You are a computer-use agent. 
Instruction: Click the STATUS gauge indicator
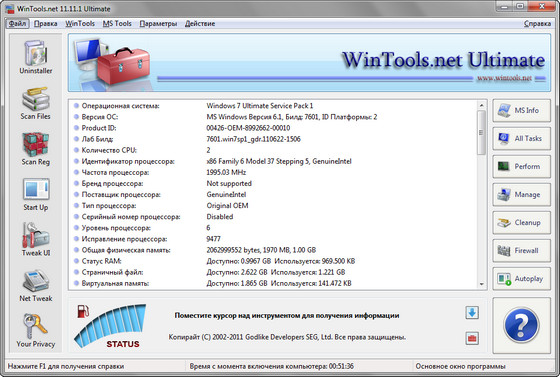111,326
